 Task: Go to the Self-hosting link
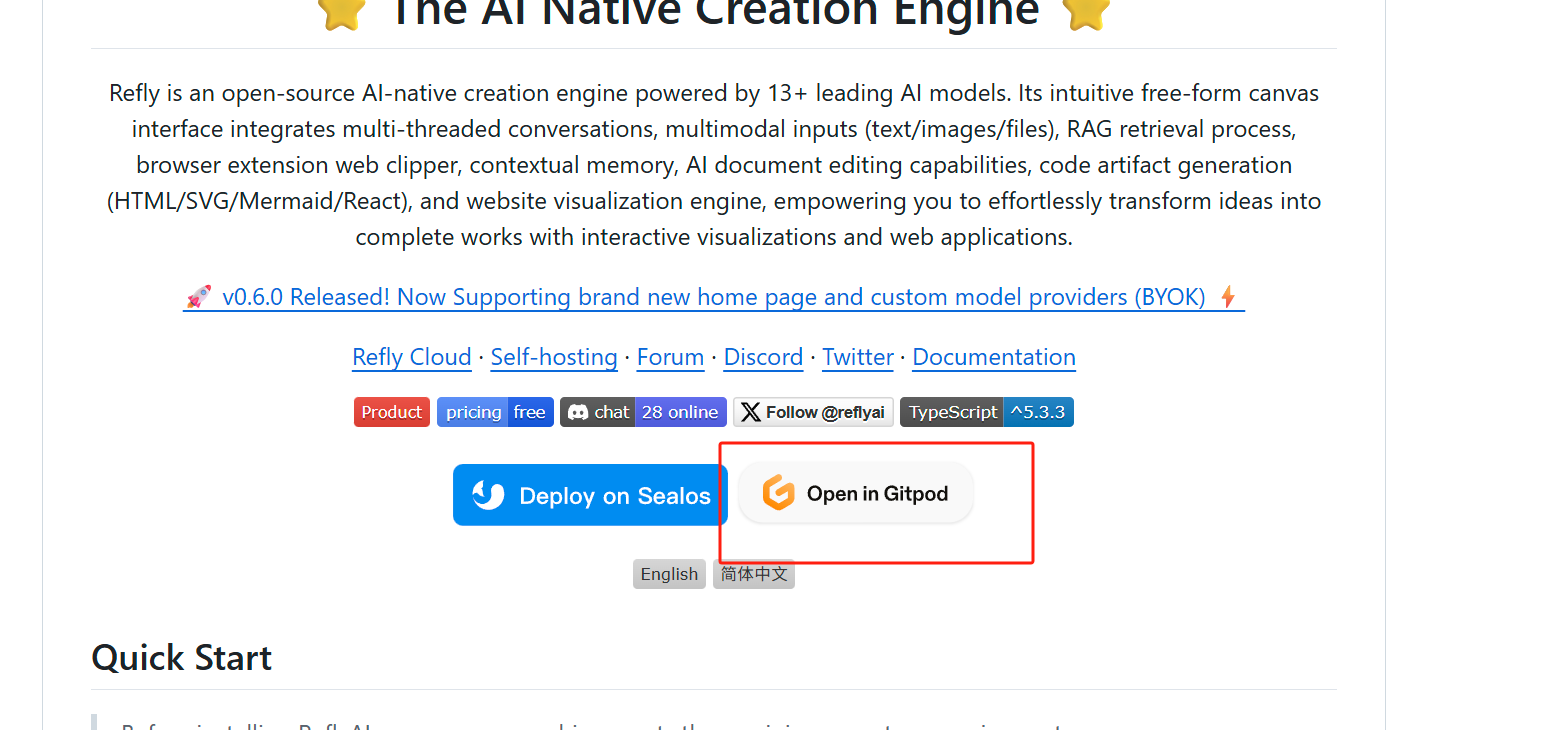(x=554, y=357)
